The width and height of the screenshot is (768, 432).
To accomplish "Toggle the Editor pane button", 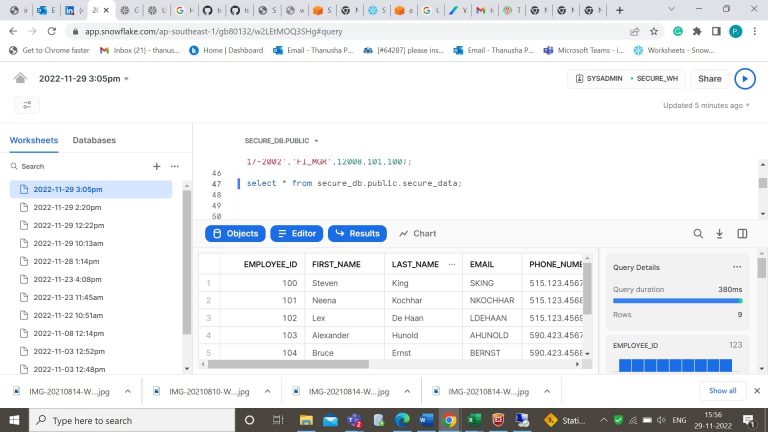I will click(296, 233).
